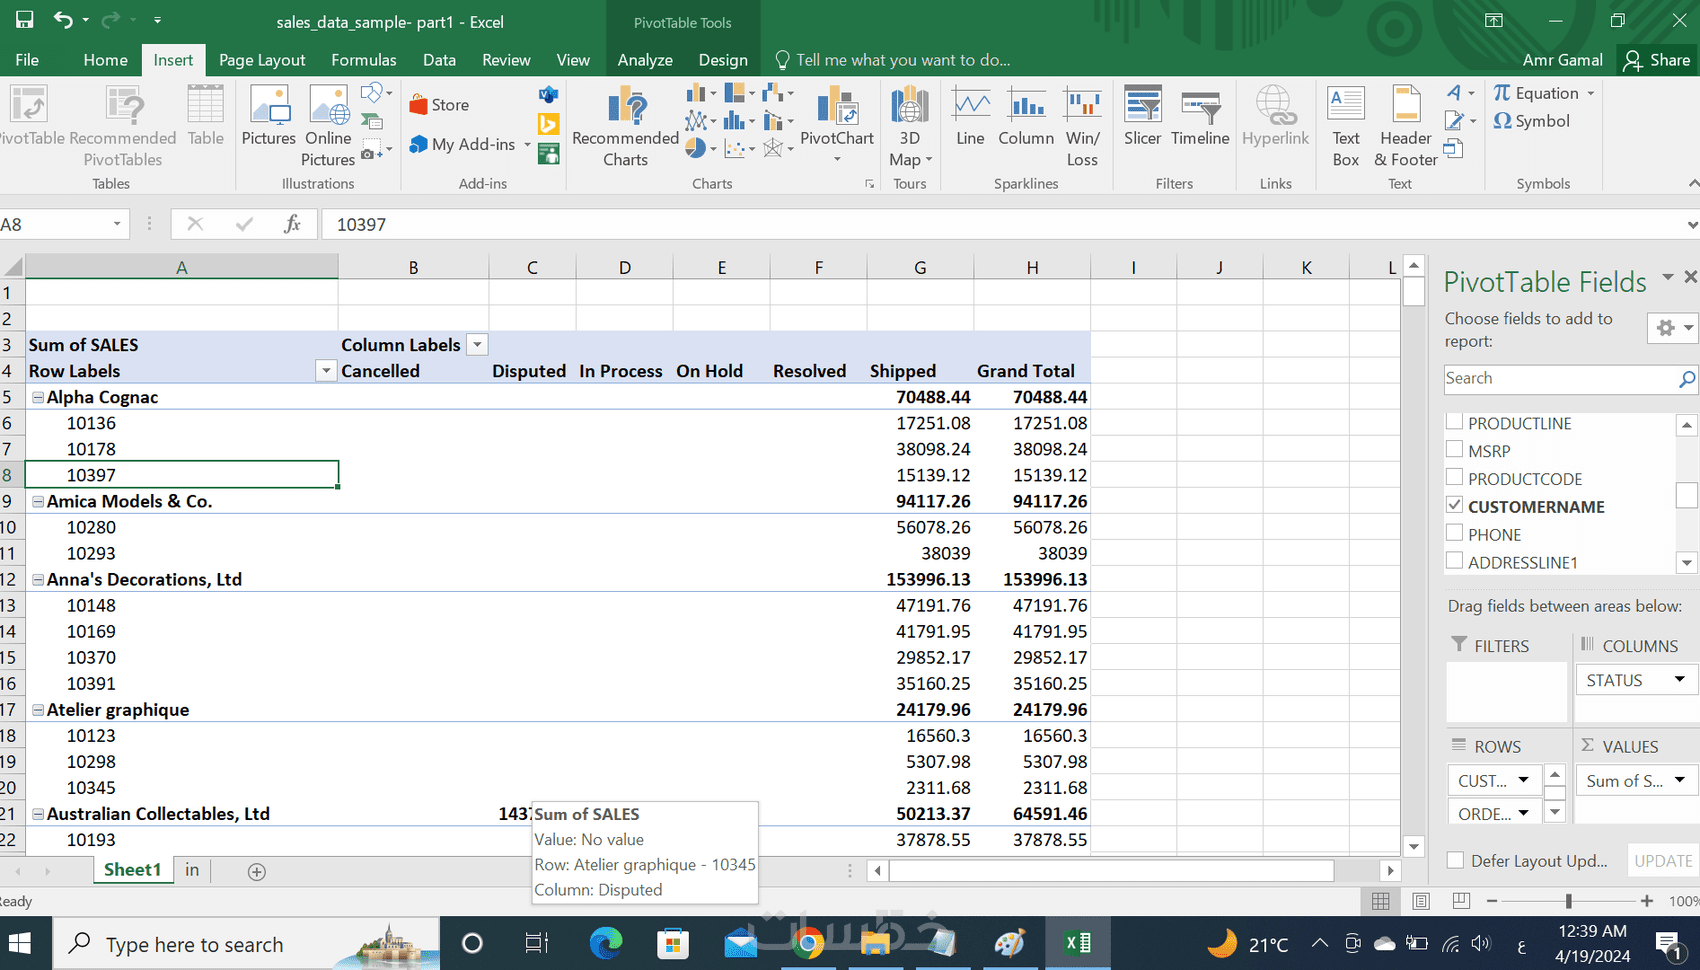Open the Row Labels filter dropdown

pyautogui.click(x=326, y=371)
